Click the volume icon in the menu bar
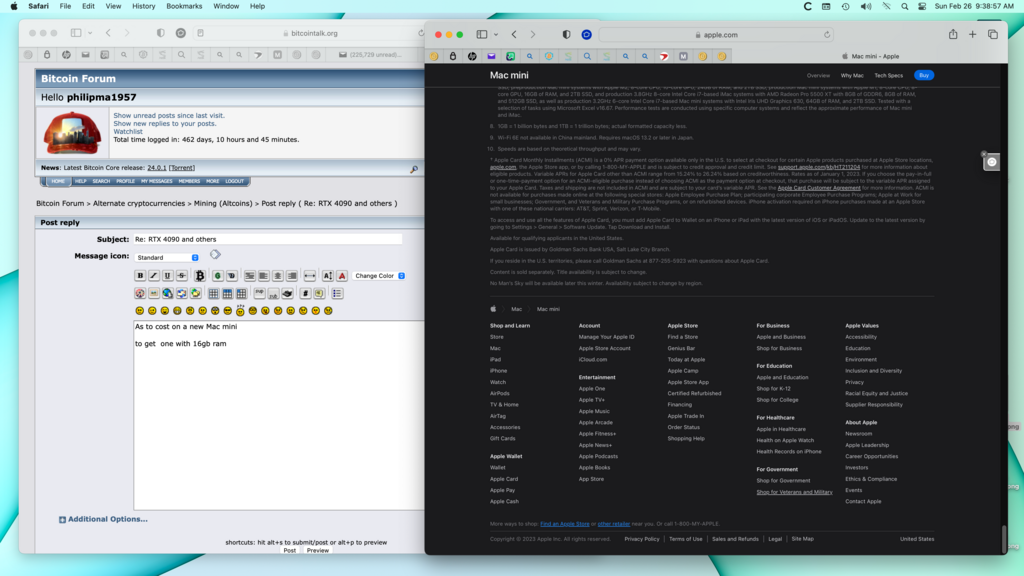 [x=866, y=7]
